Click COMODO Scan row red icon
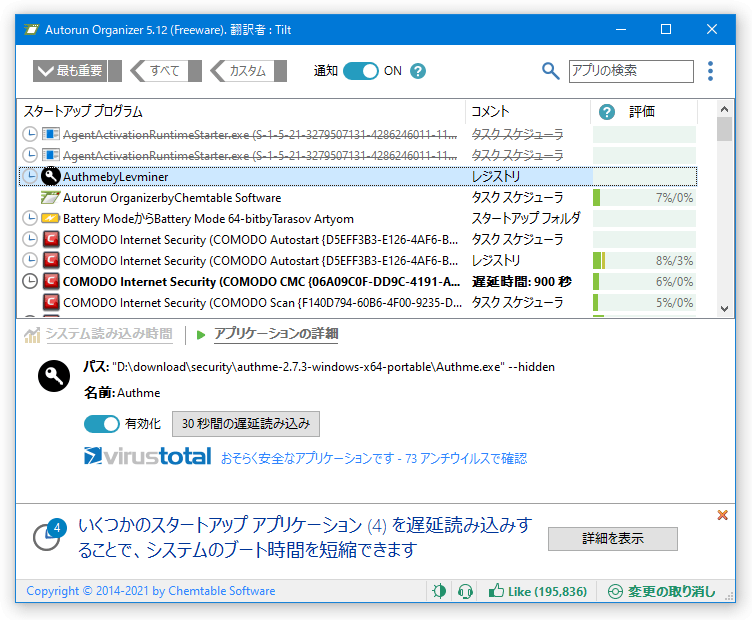The image size is (752, 620). pos(51,302)
